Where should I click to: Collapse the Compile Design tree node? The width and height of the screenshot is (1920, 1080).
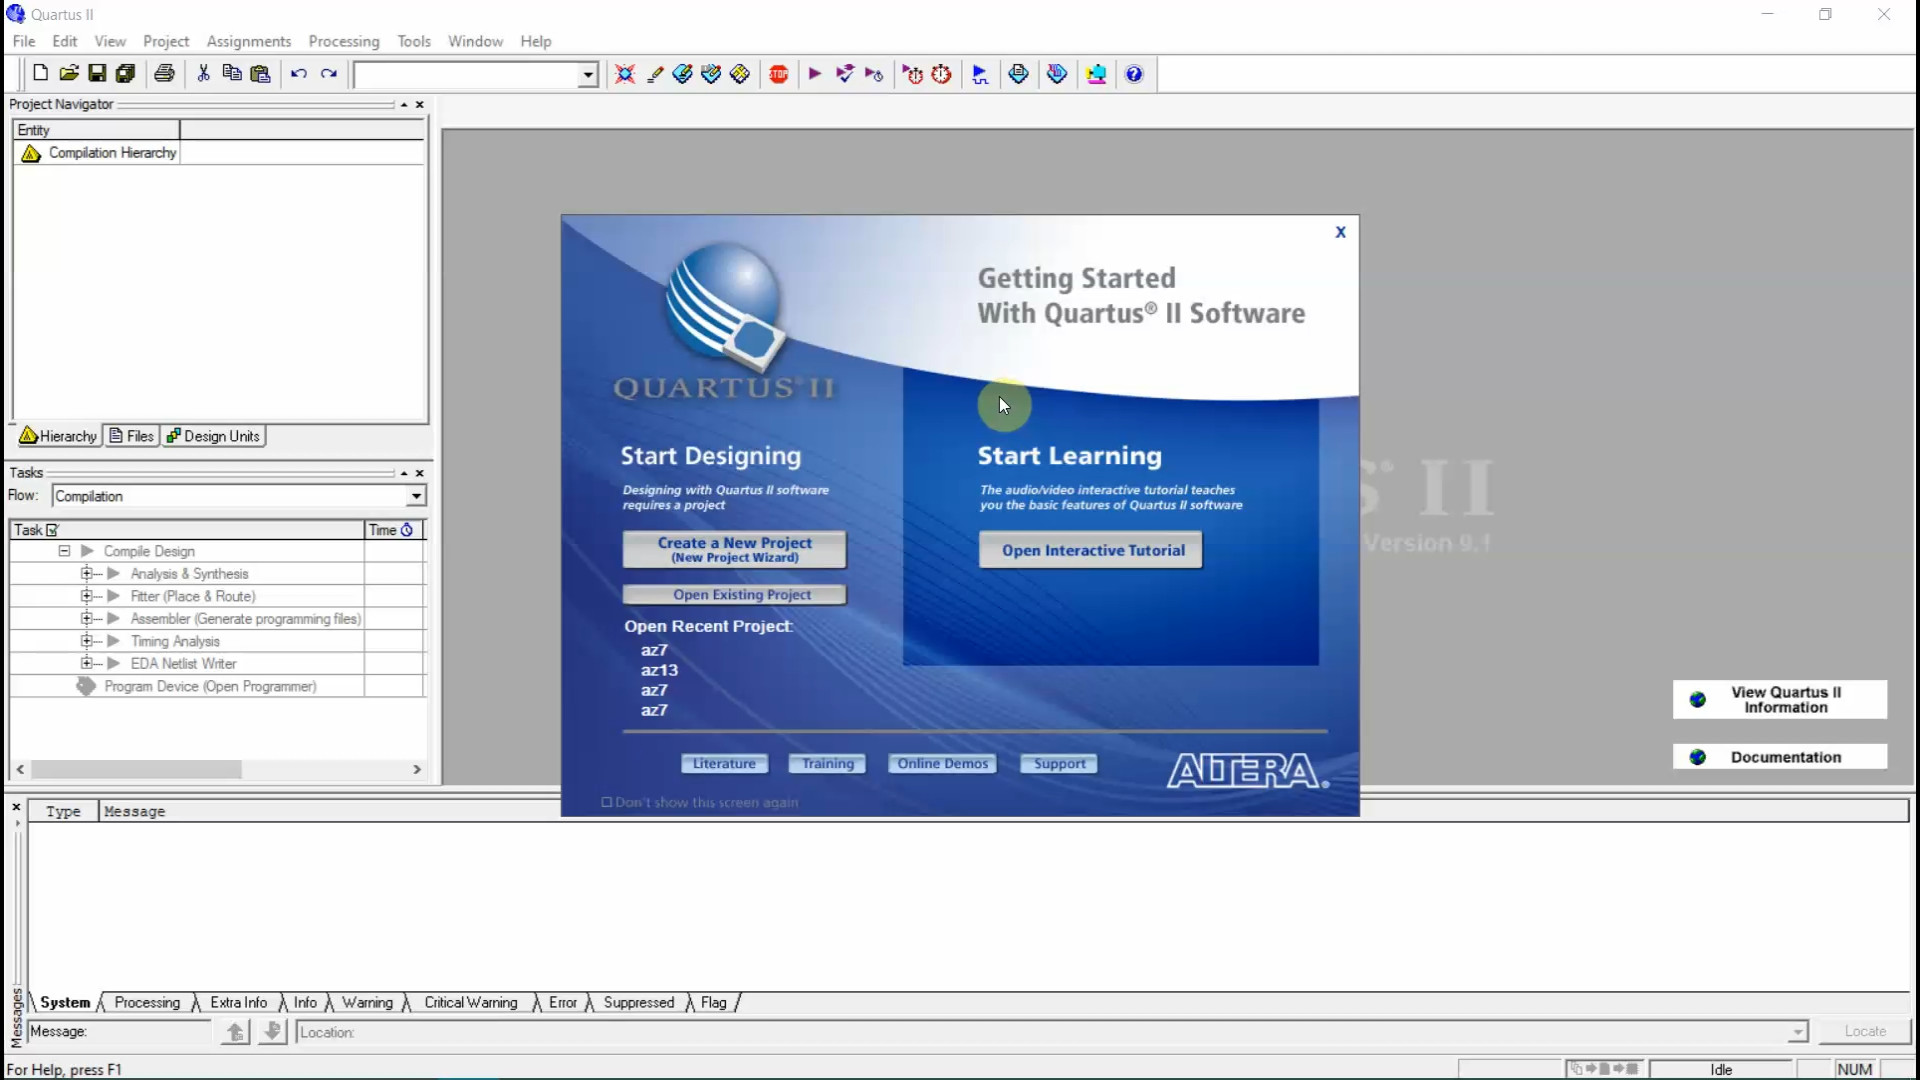click(x=64, y=551)
